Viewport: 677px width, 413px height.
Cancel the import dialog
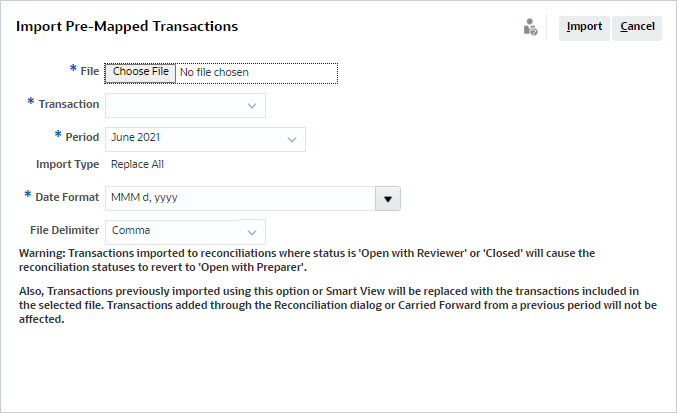pyautogui.click(x=637, y=27)
